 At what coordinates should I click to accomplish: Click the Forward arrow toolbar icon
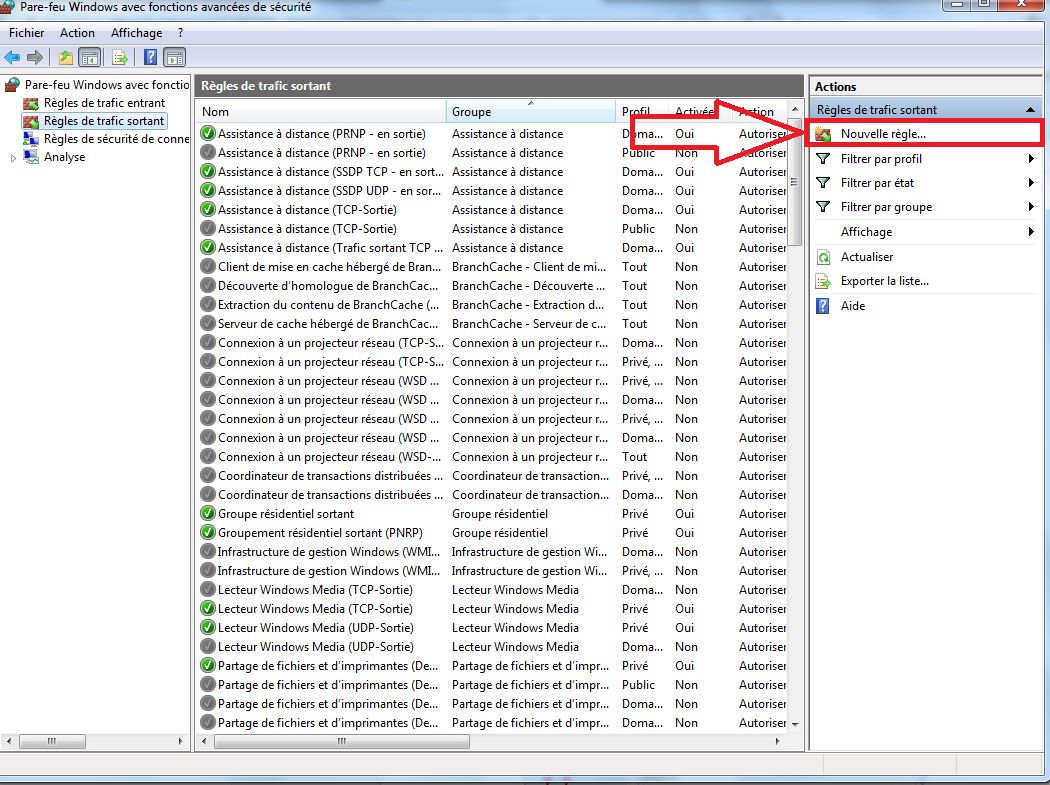coord(35,58)
